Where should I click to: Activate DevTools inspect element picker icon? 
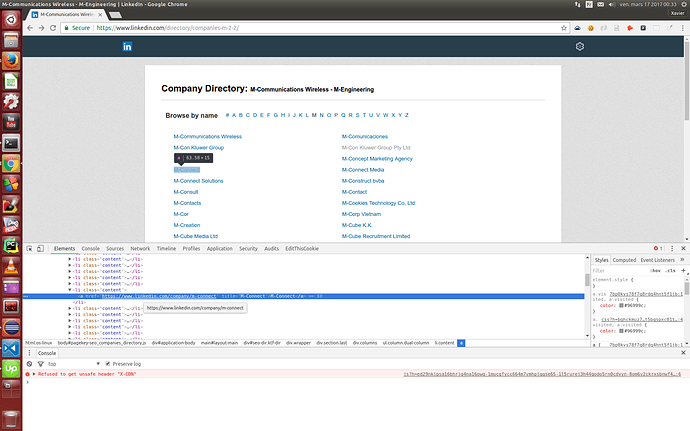29,248
